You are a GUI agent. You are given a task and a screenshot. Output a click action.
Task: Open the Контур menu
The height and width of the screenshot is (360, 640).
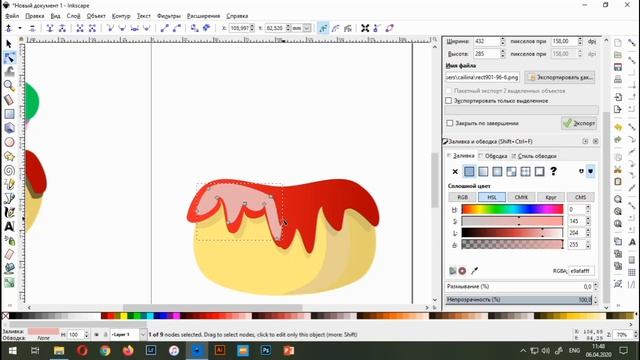point(121,16)
